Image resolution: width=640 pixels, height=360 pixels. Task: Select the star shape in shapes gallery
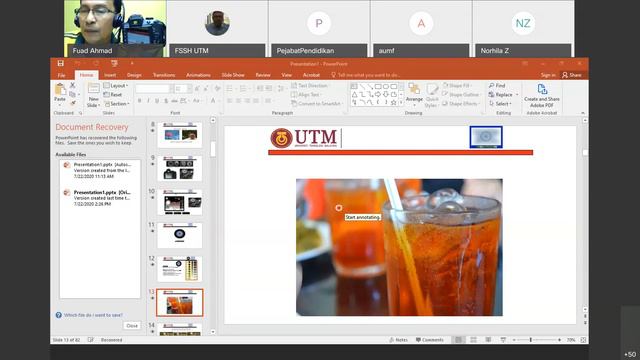pyautogui.click(x=393, y=103)
